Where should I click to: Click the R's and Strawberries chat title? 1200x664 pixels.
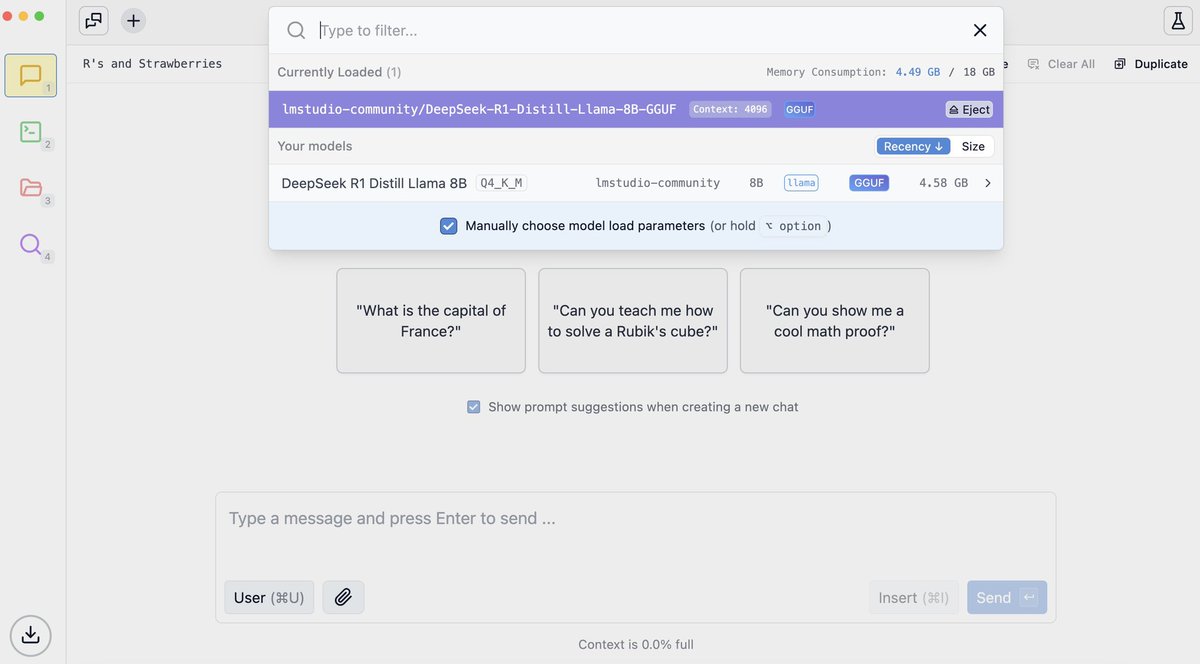click(152, 64)
